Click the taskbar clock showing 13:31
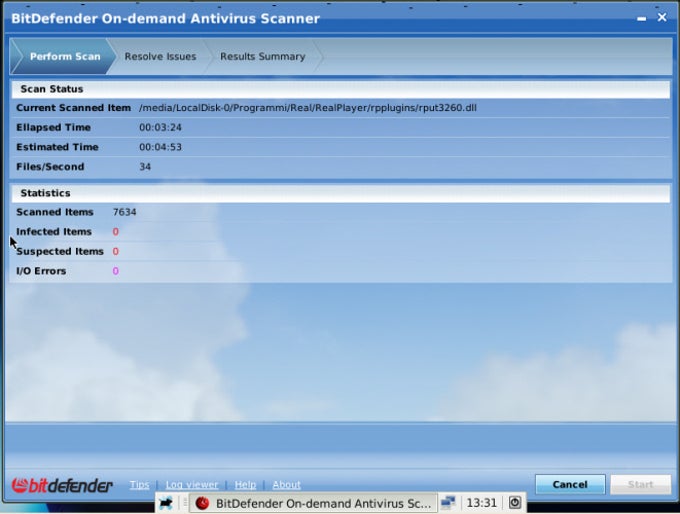 tap(481, 503)
